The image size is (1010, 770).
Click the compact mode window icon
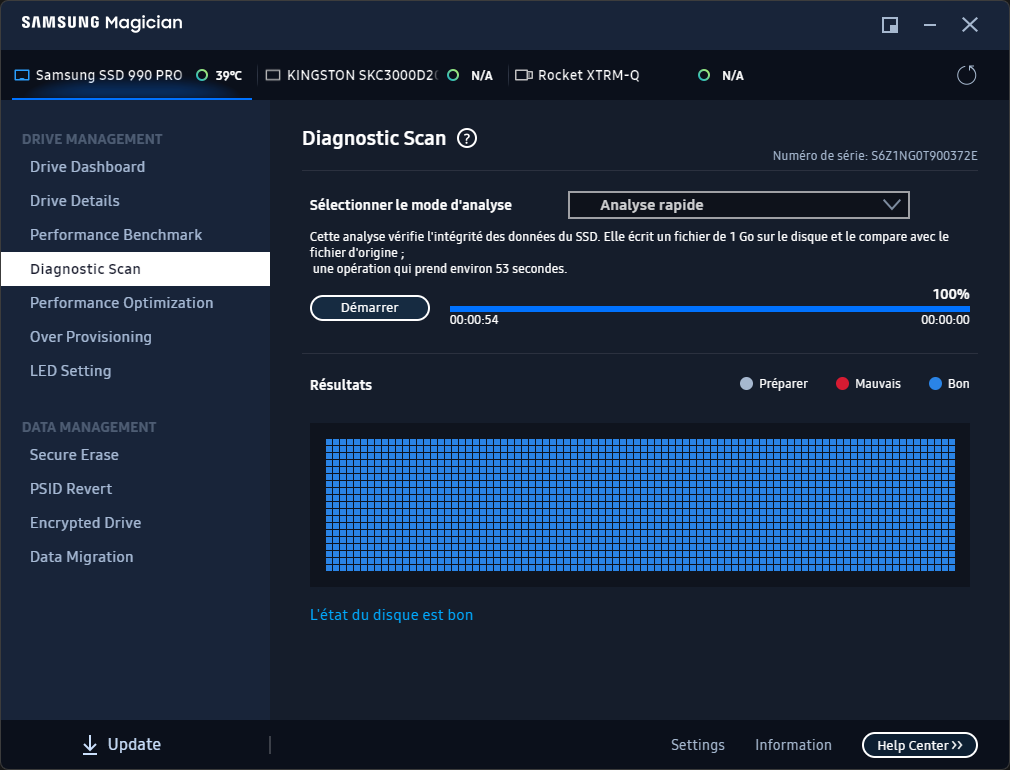point(890,25)
